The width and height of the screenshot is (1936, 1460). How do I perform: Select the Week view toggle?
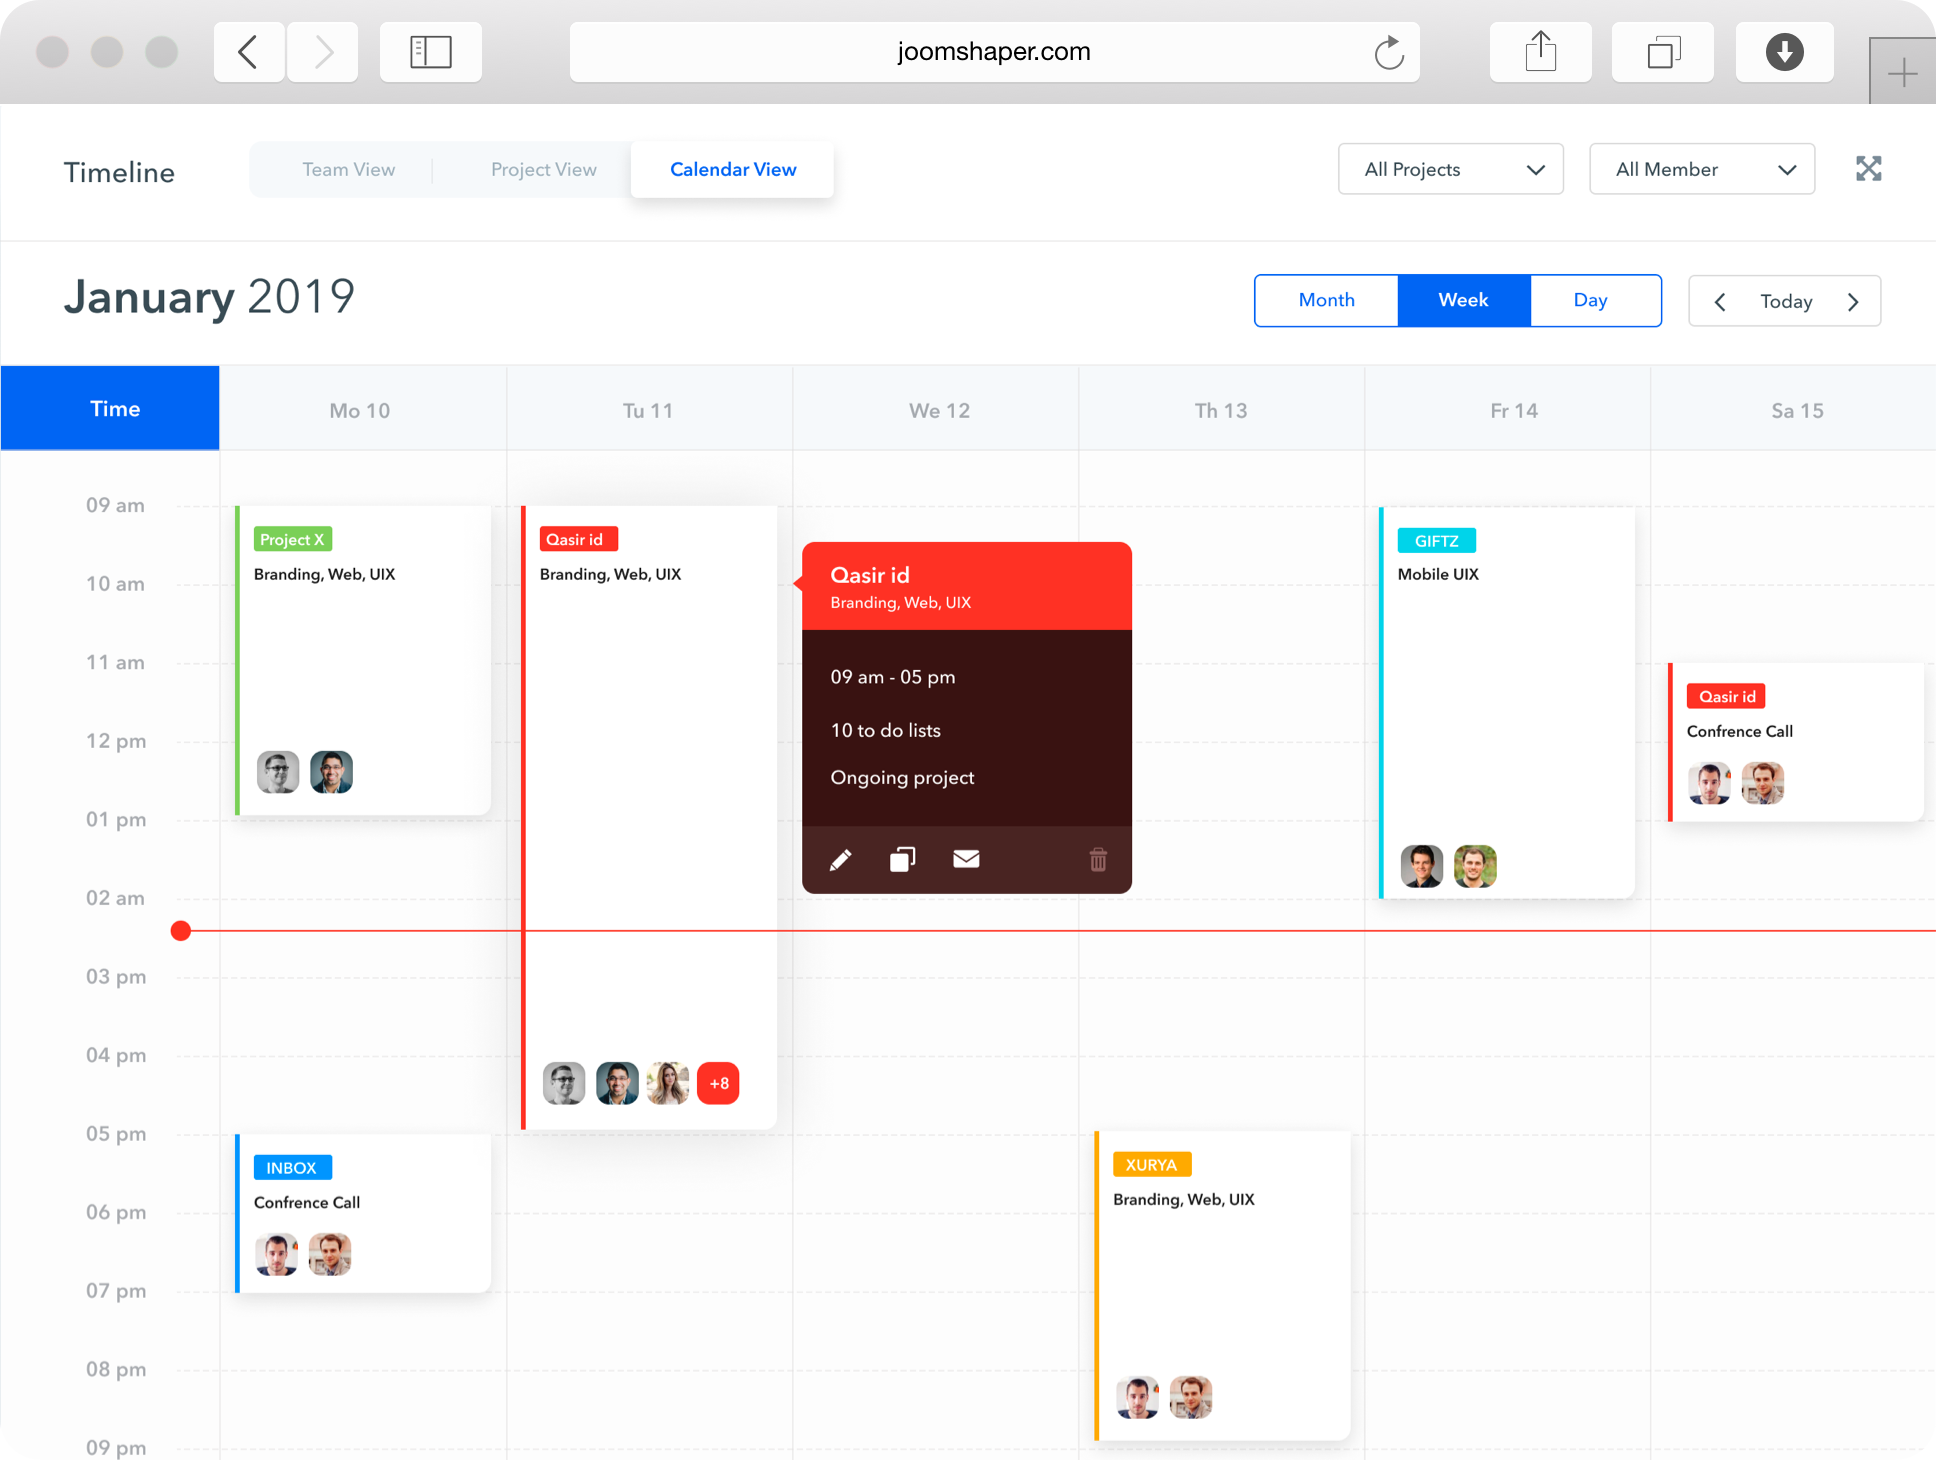(1463, 300)
